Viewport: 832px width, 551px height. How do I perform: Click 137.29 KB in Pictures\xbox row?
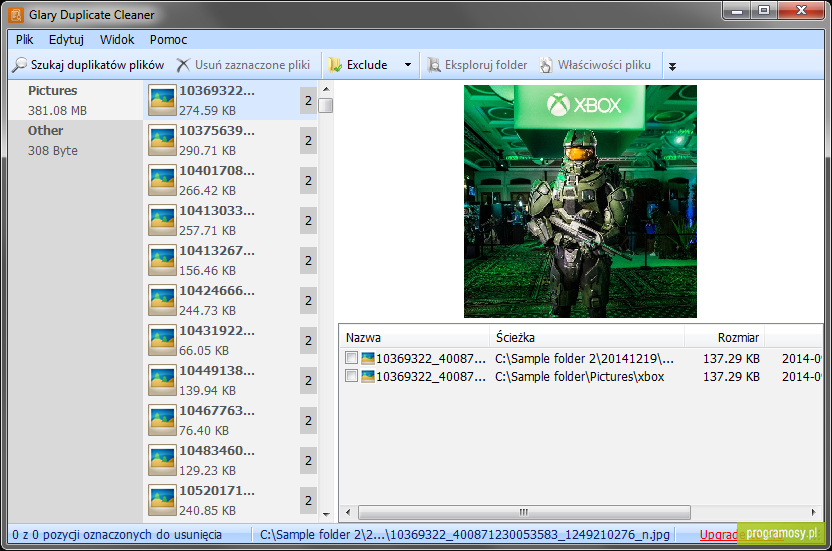pyautogui.click(x=731, y=376)
